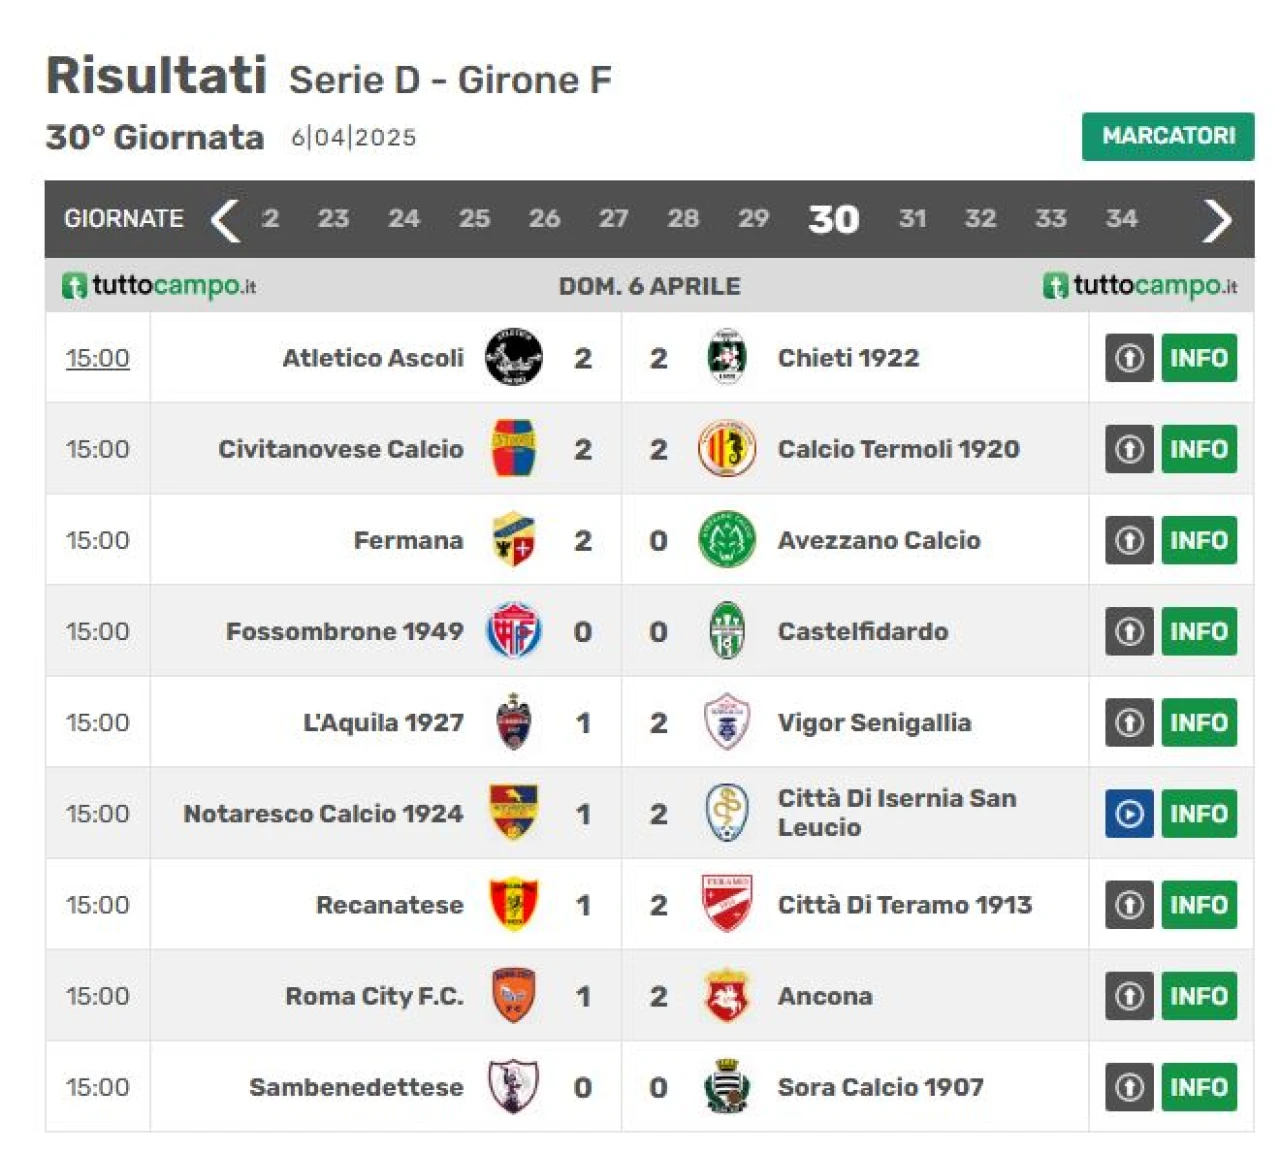1280x1154 pixels.
Task: Click the Avezzano Calcio green crest
Action: click(726, 540)
